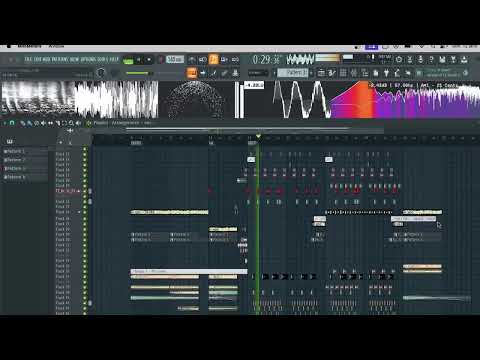This screenshot has height=360, width=480.
Task: Click the magnet snap icon in Playlist toolbar
Action: (12, 123)
